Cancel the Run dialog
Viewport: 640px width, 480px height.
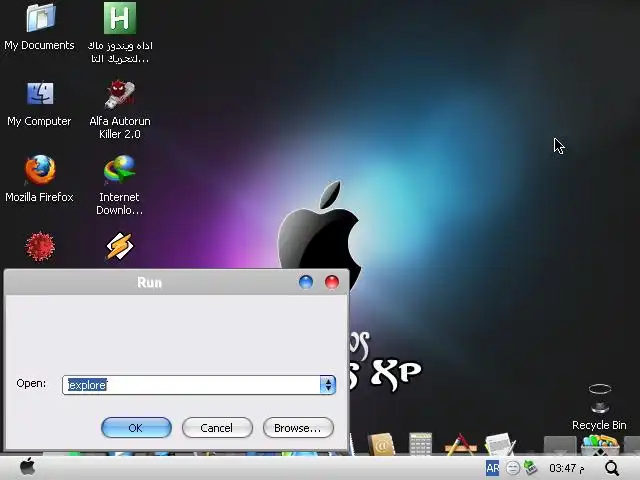[217, 428]
